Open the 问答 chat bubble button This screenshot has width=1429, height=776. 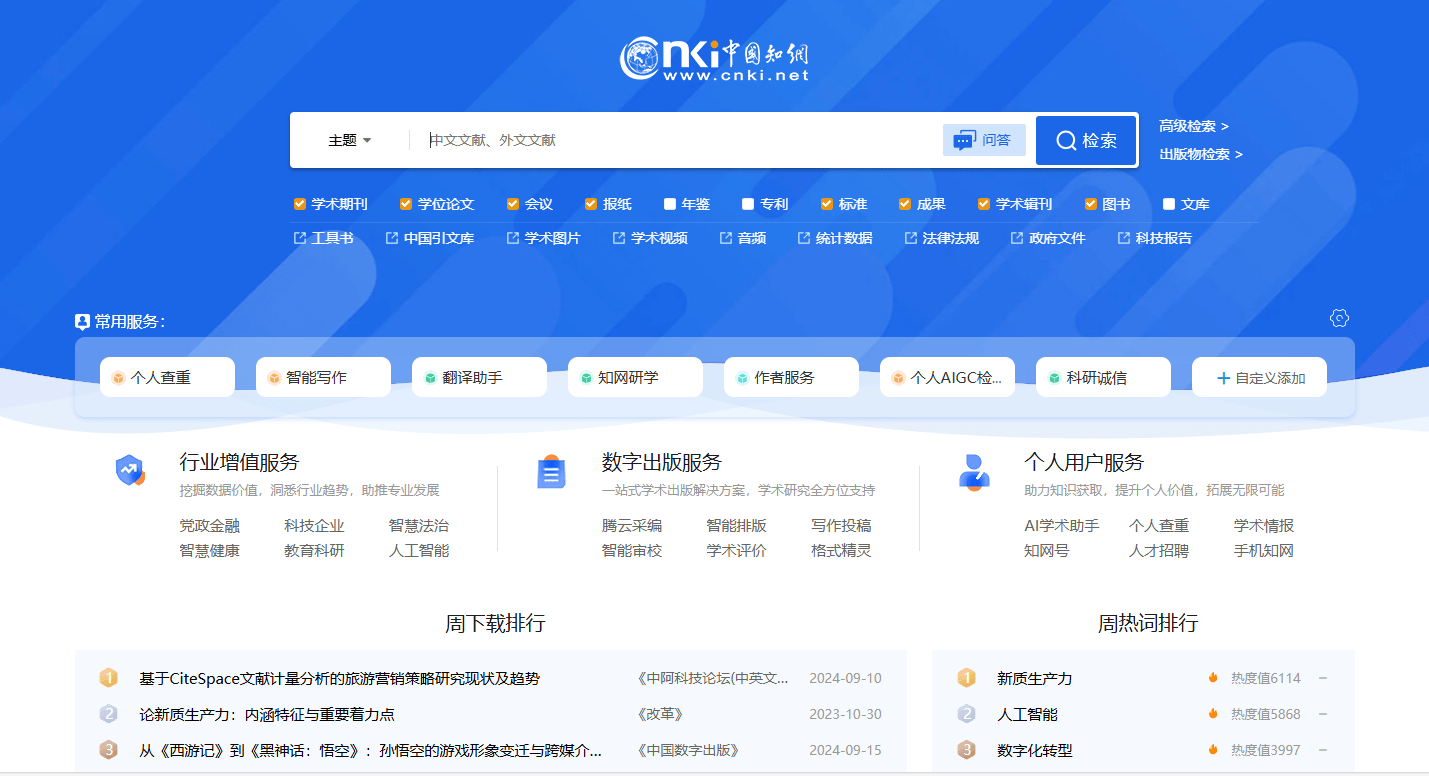coord(984,140)
